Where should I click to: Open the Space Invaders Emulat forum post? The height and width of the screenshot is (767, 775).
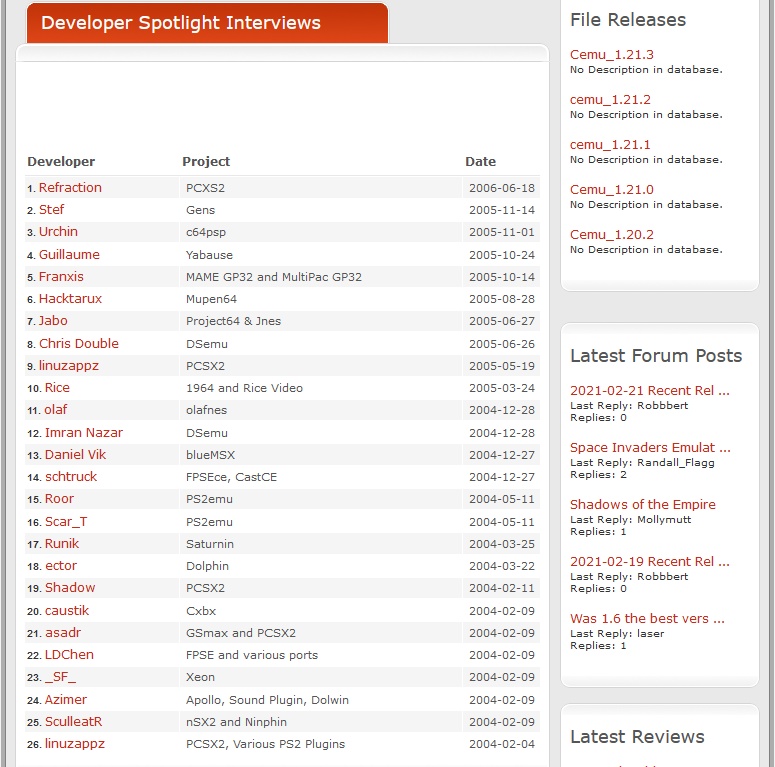click(650, 447)
